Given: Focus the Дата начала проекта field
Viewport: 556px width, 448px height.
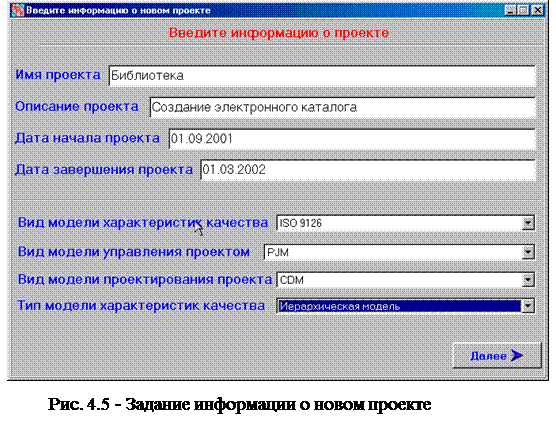Looking at the screenshot, I should pos(352,139).
